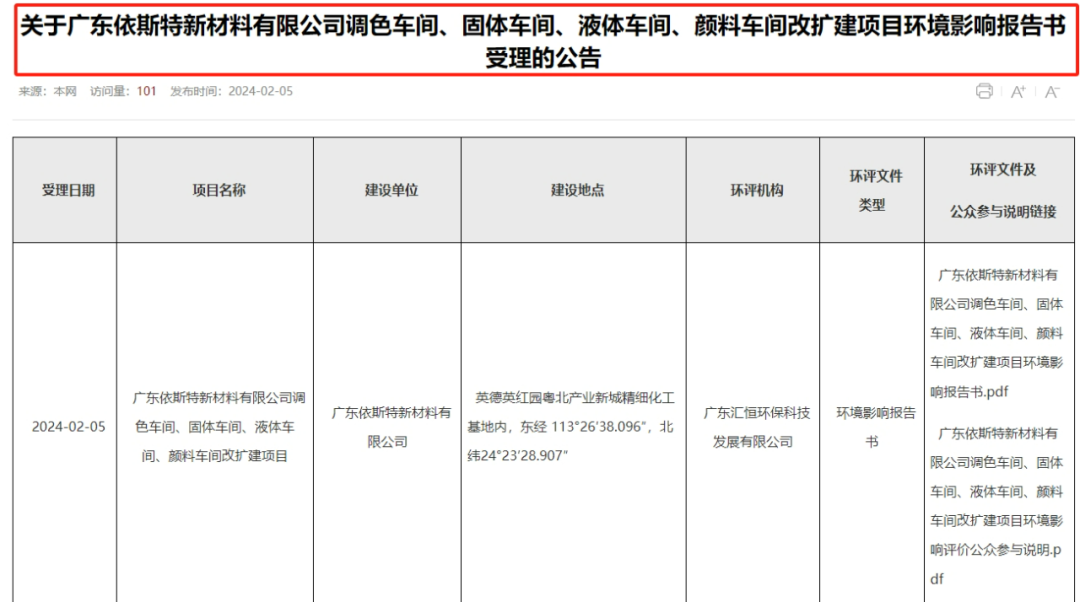
Task: Click the print page icon
Action: point(984,92)
